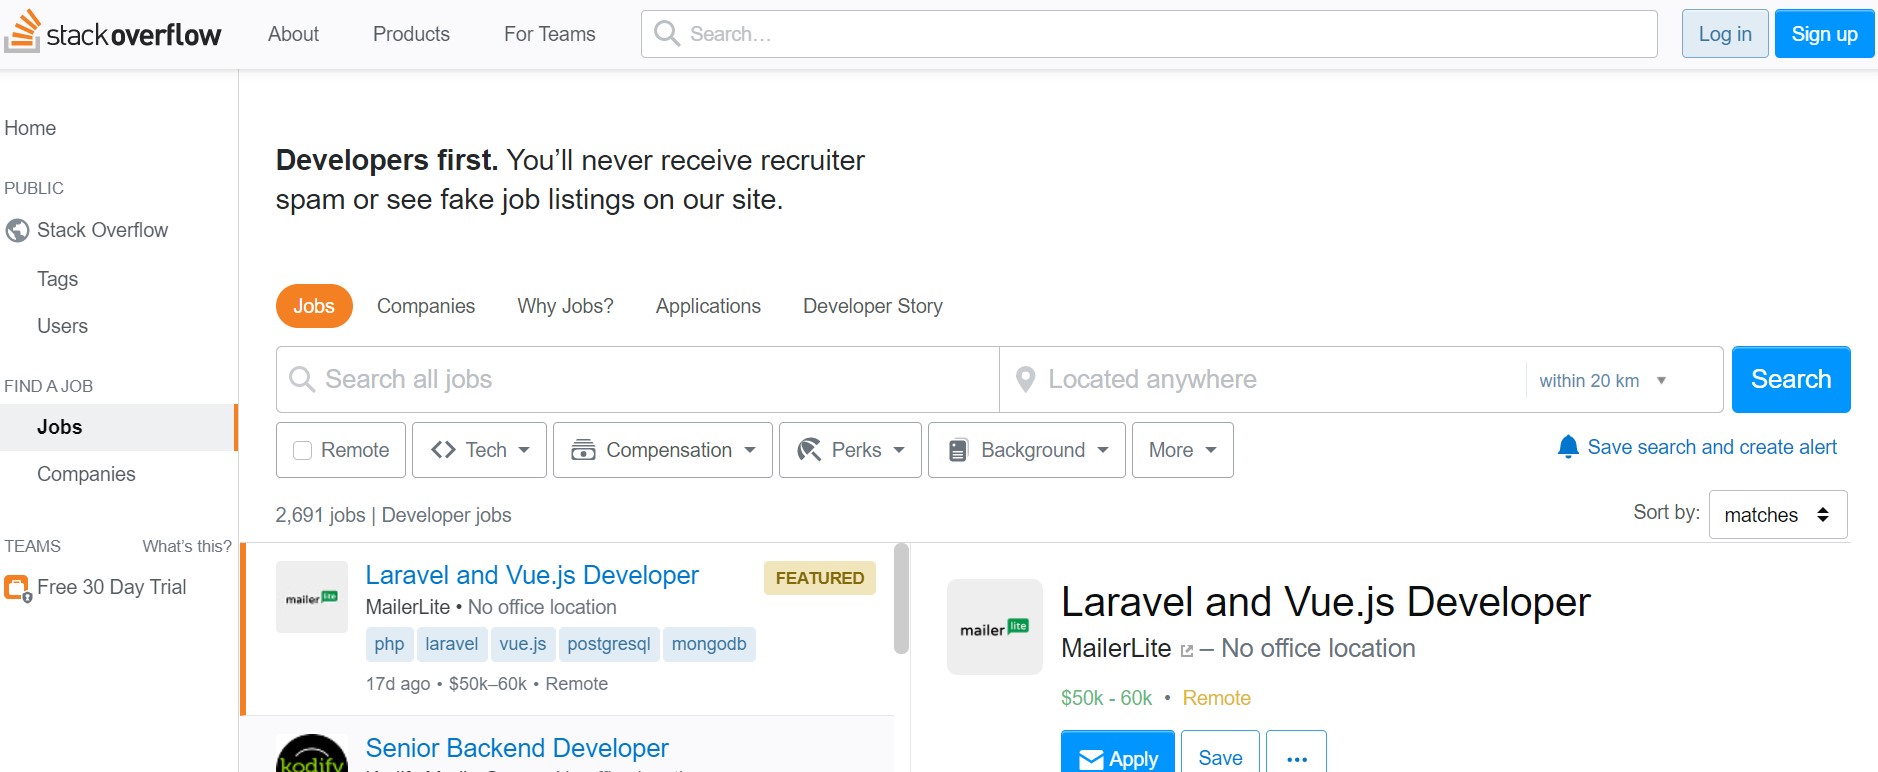Click the Teams briefcase icon by Free Trial
This screenshot has width=1878, height=772.
coord(17,588)
